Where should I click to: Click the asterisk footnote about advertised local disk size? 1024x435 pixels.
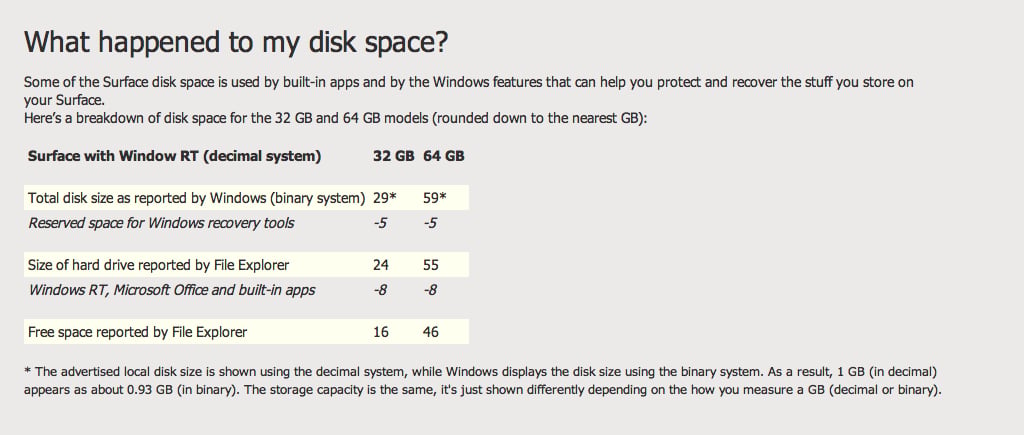coord(483,381)
